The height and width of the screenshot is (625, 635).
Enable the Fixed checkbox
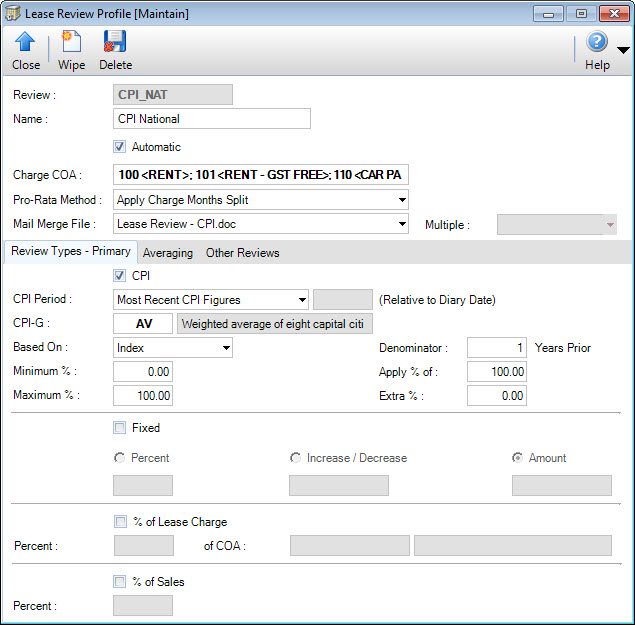click(121, 428)
